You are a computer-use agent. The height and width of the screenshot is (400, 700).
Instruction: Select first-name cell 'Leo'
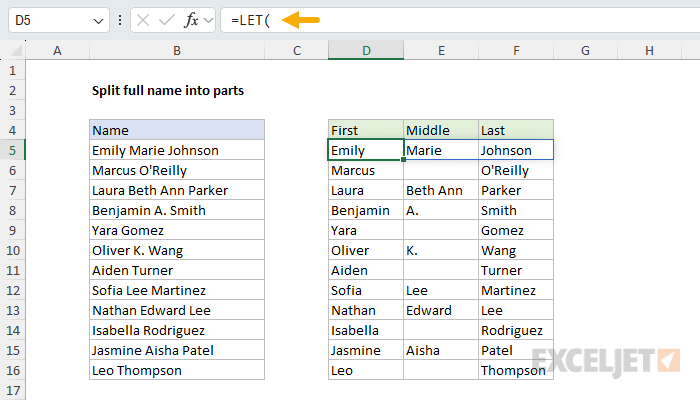366,370
